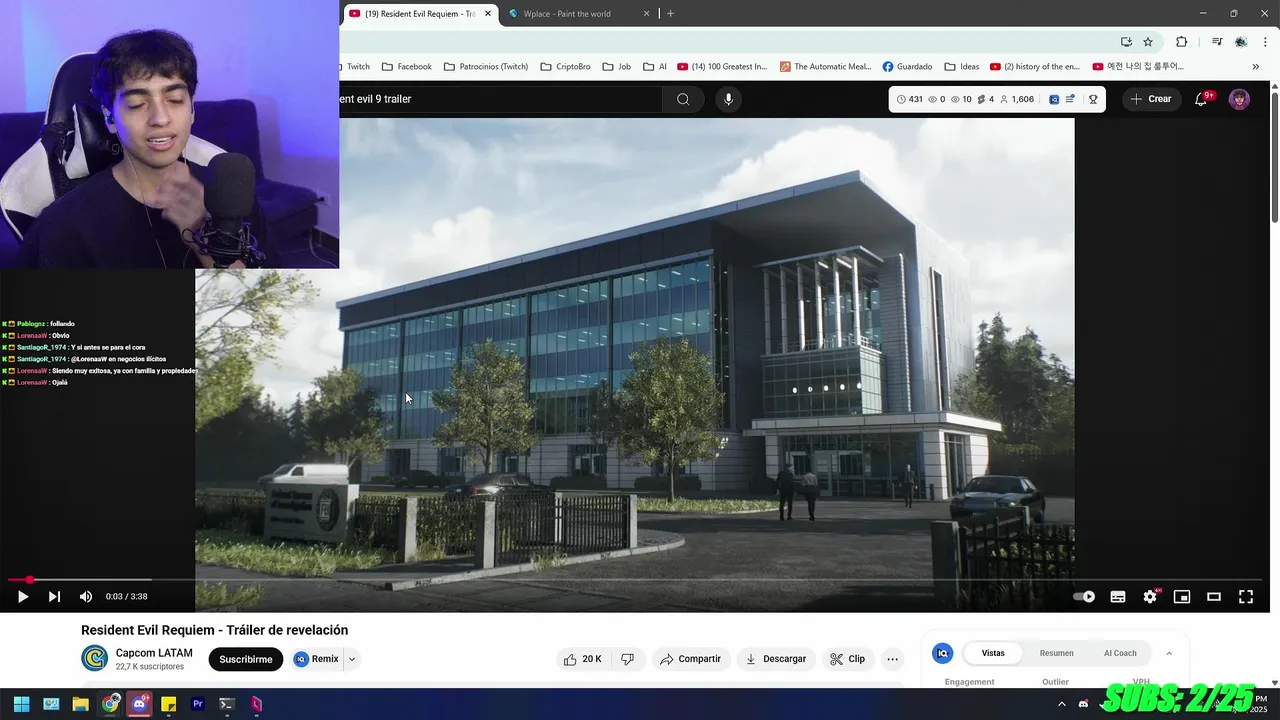Start voice search with microphone
Image resolution: width=1280 pixels, height=720 pixels.
click(728, 99)
